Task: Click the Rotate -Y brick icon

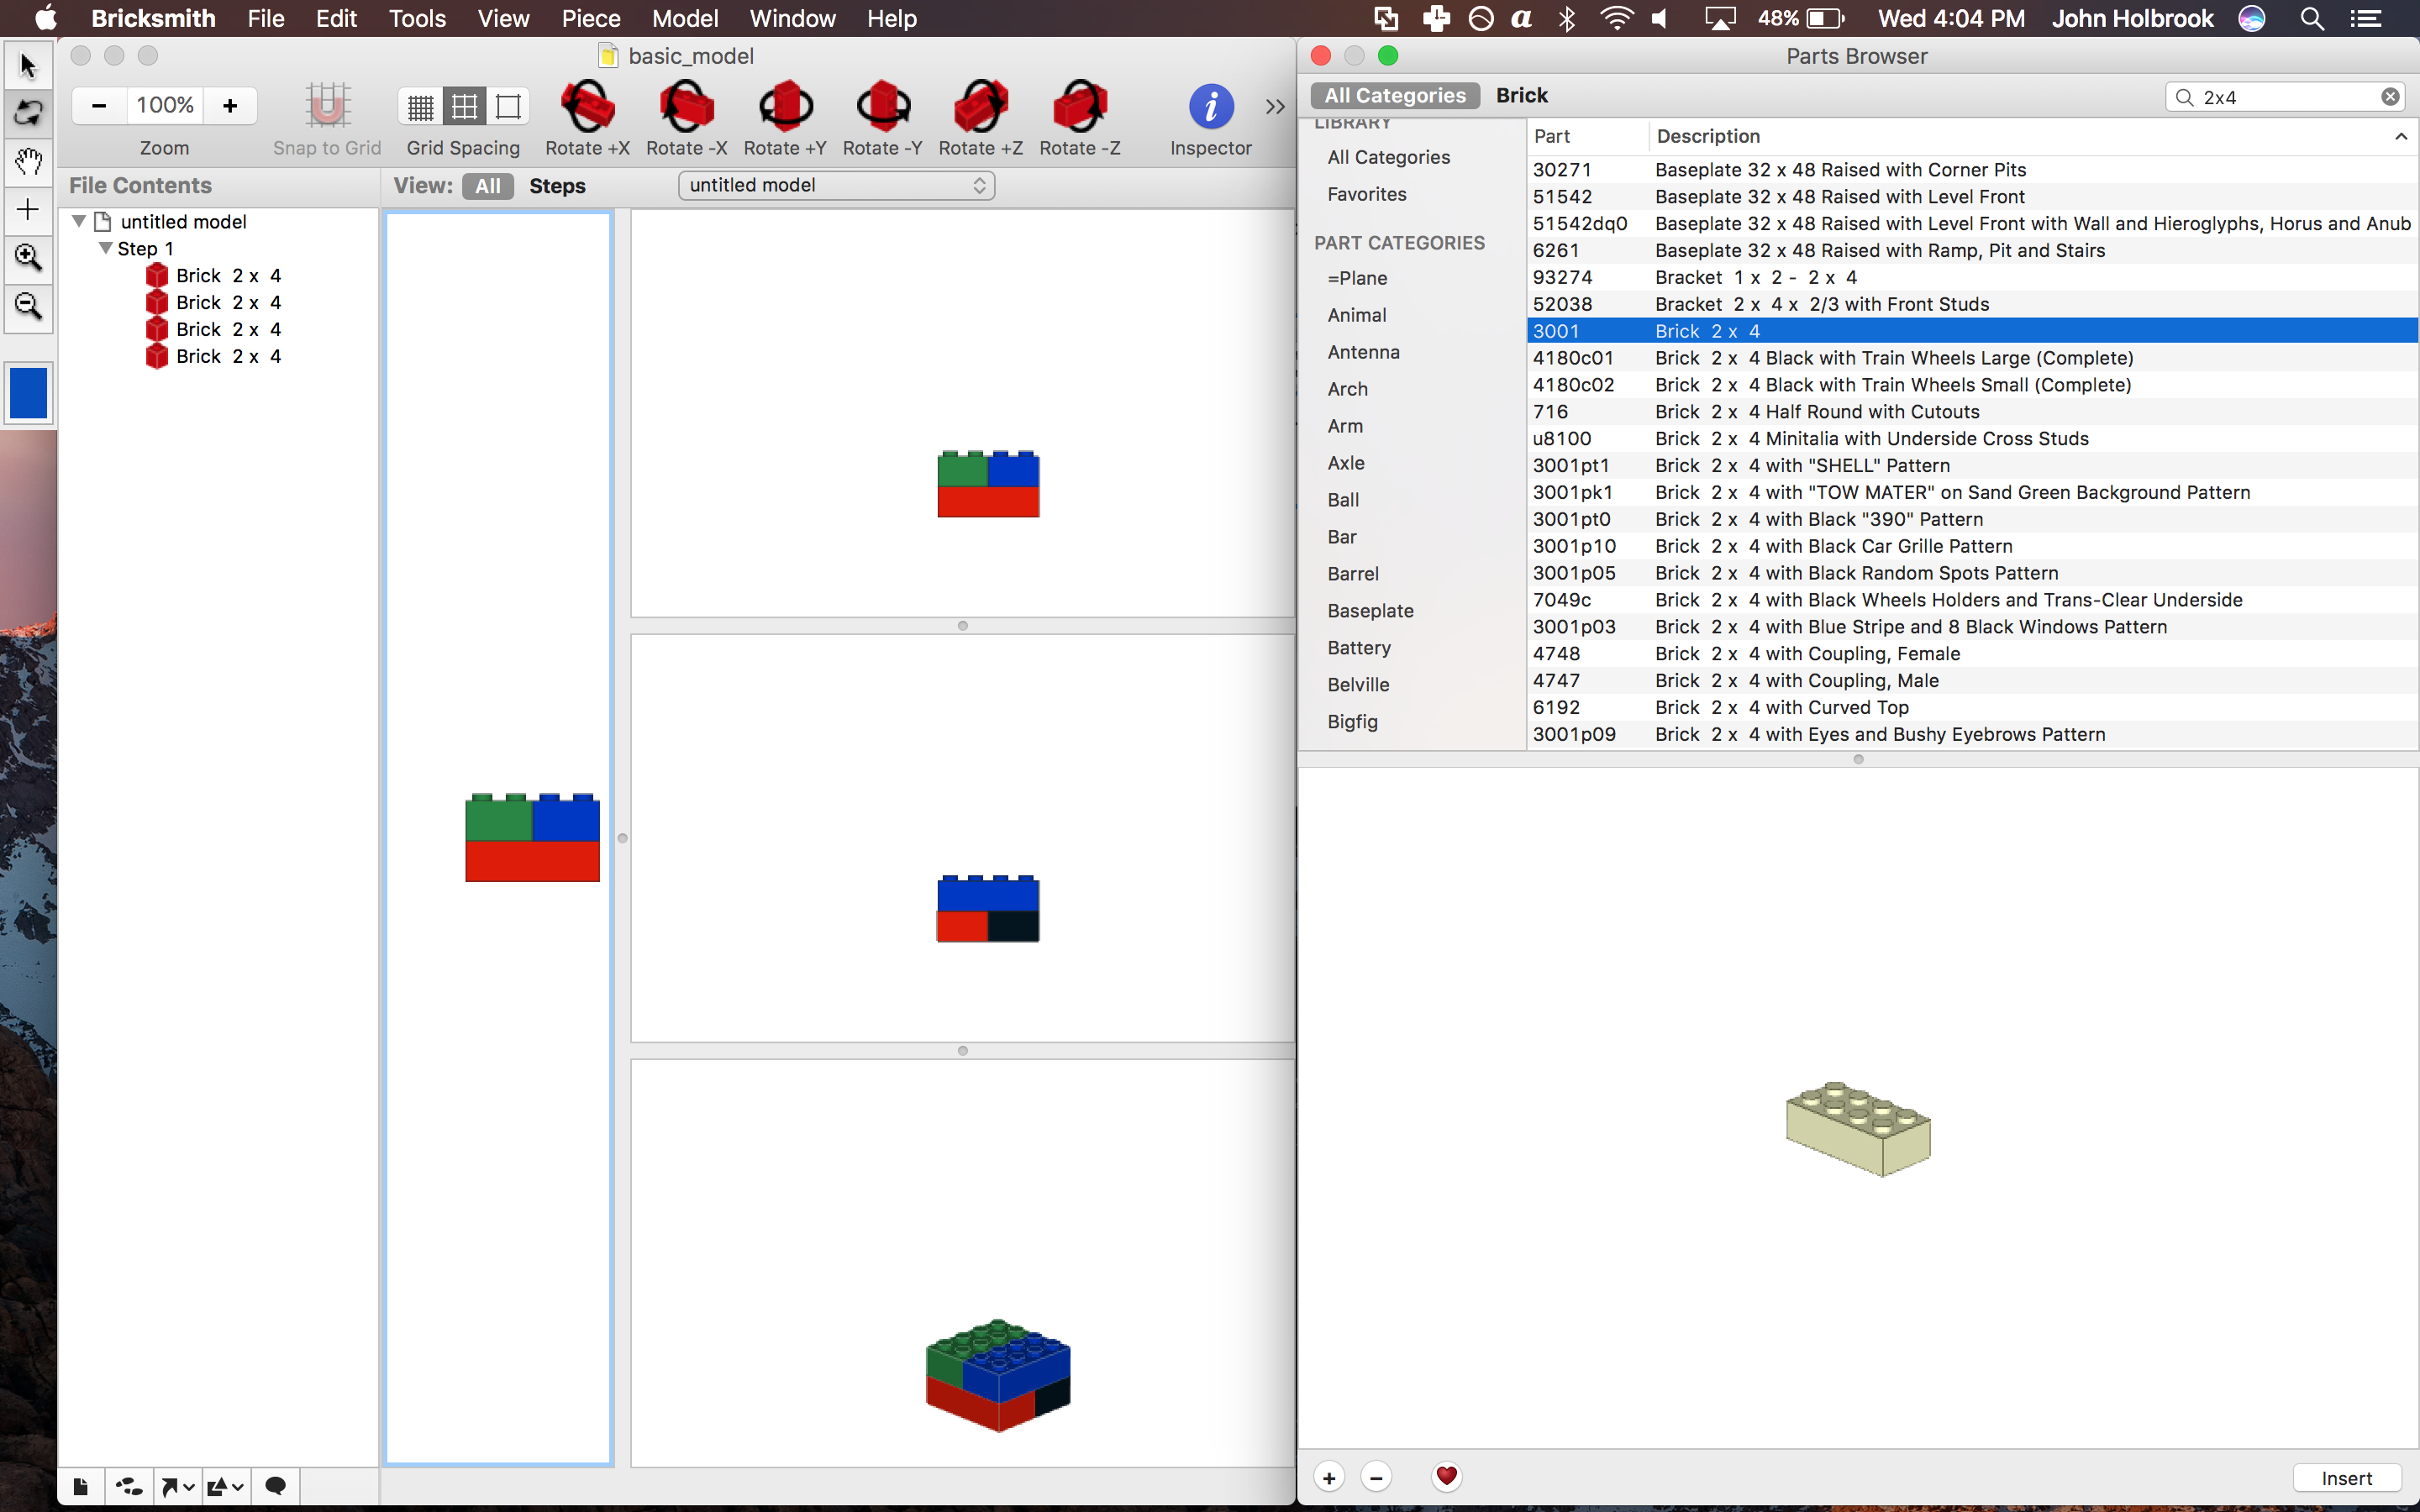Action: pyautogui.click(x=882, y=106)
